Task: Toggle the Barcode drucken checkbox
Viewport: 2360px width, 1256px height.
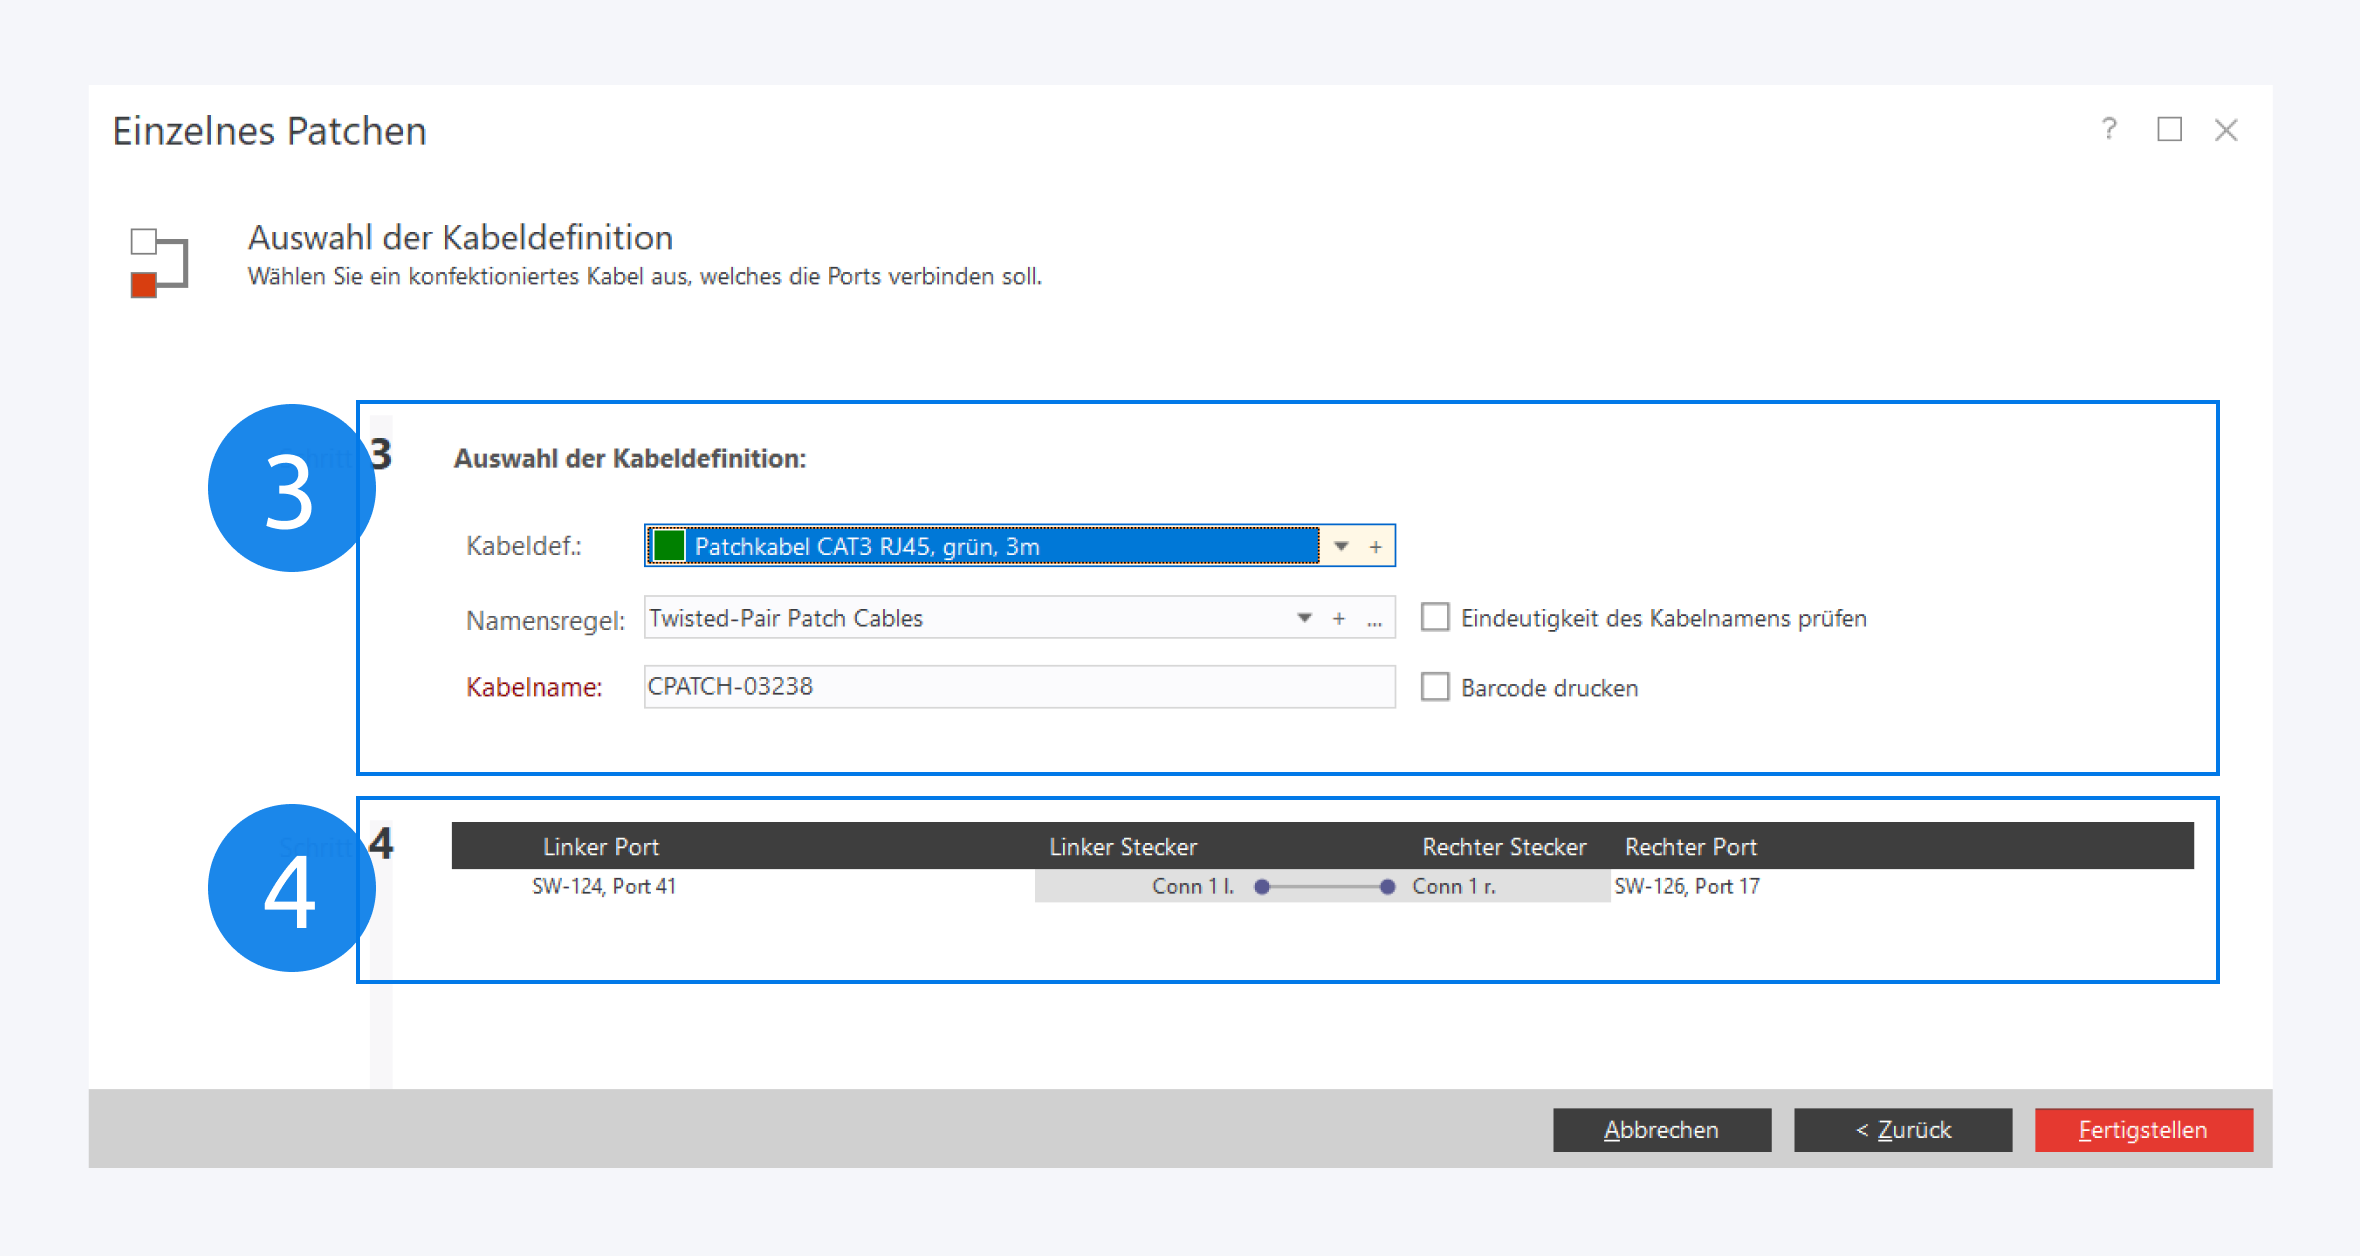Action: (x=1435, y=687)
